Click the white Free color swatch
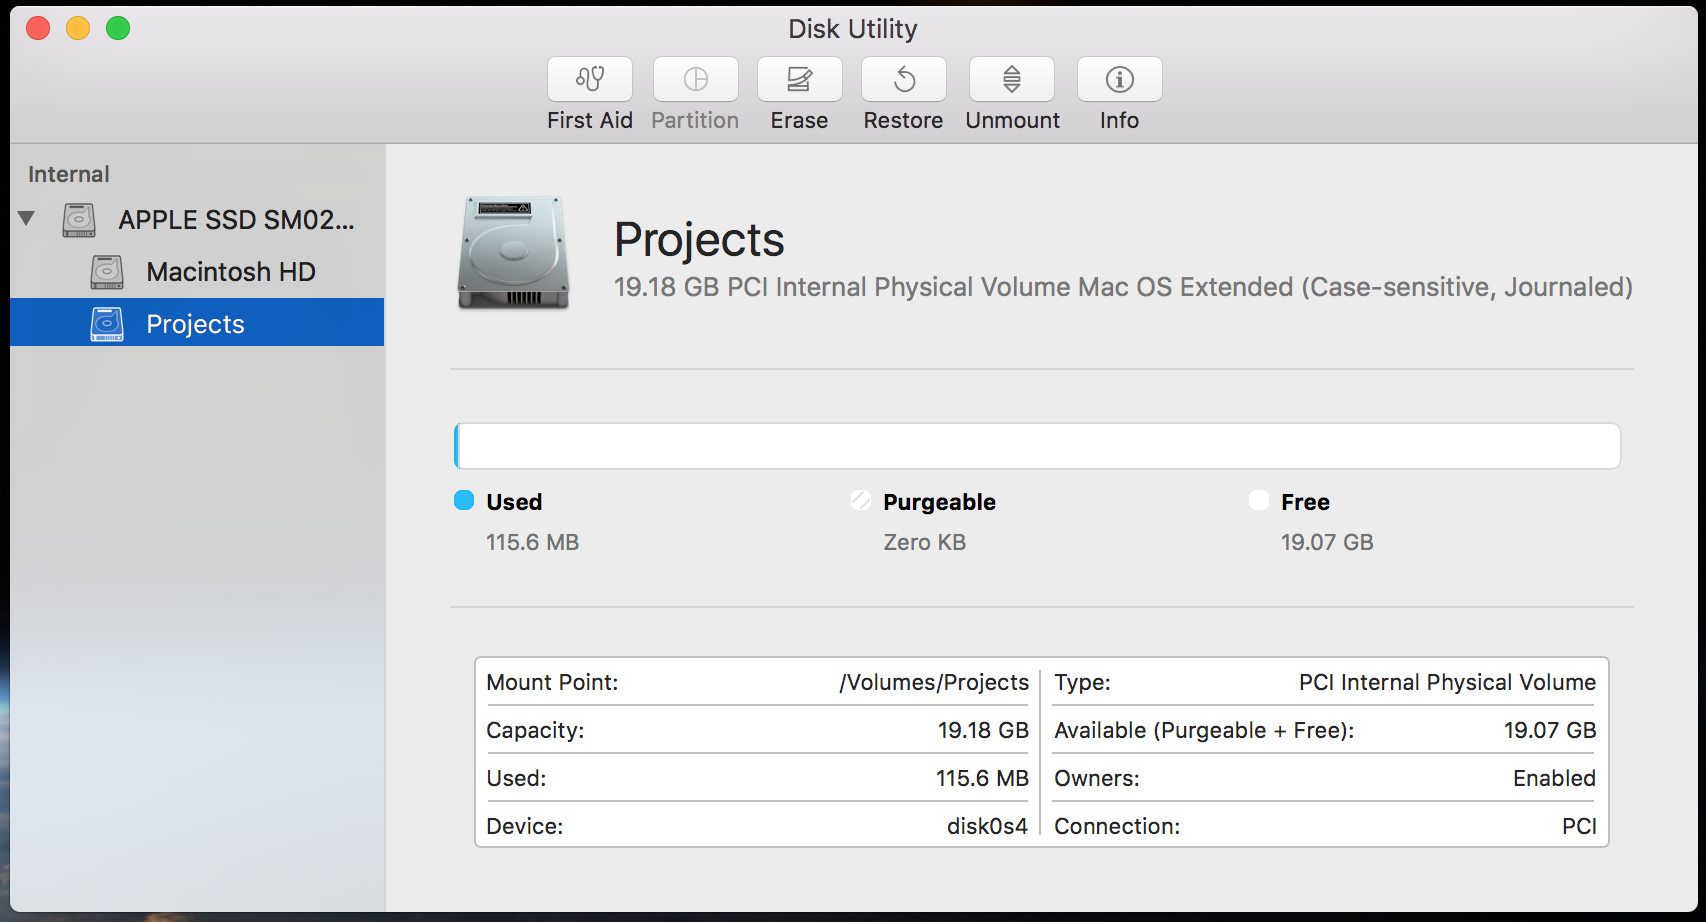Viewport: 1706px width, 922px height. [1259, 500]
